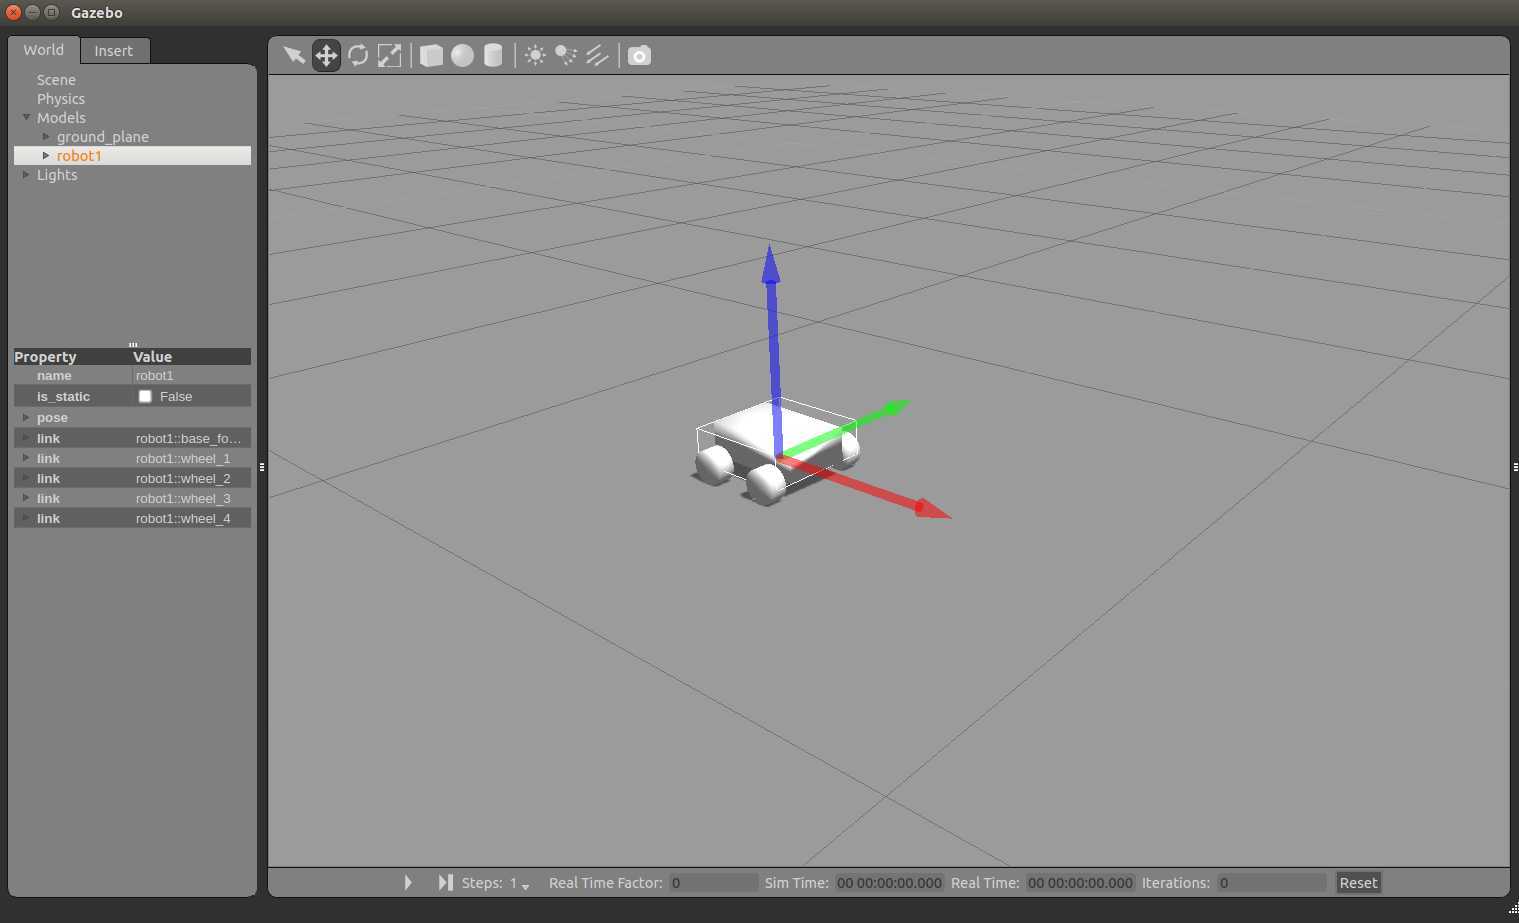Expand the robot1::wheel_2 link property

[x=26, y=478]
